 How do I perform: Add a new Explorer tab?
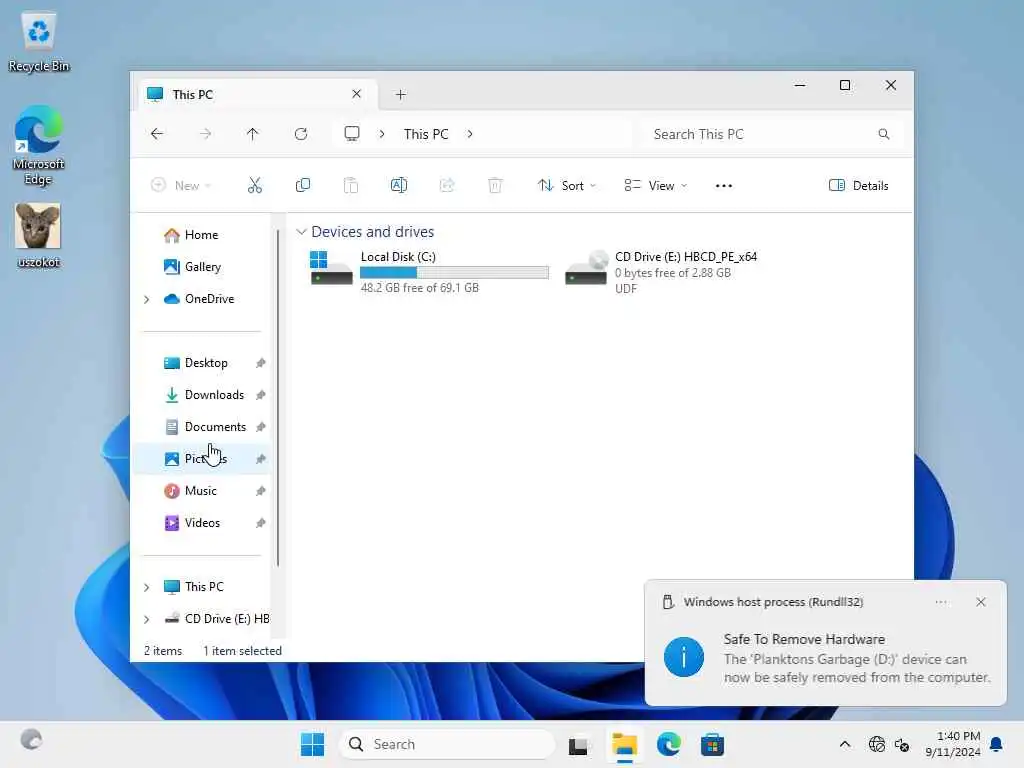(x=401, y=95)
